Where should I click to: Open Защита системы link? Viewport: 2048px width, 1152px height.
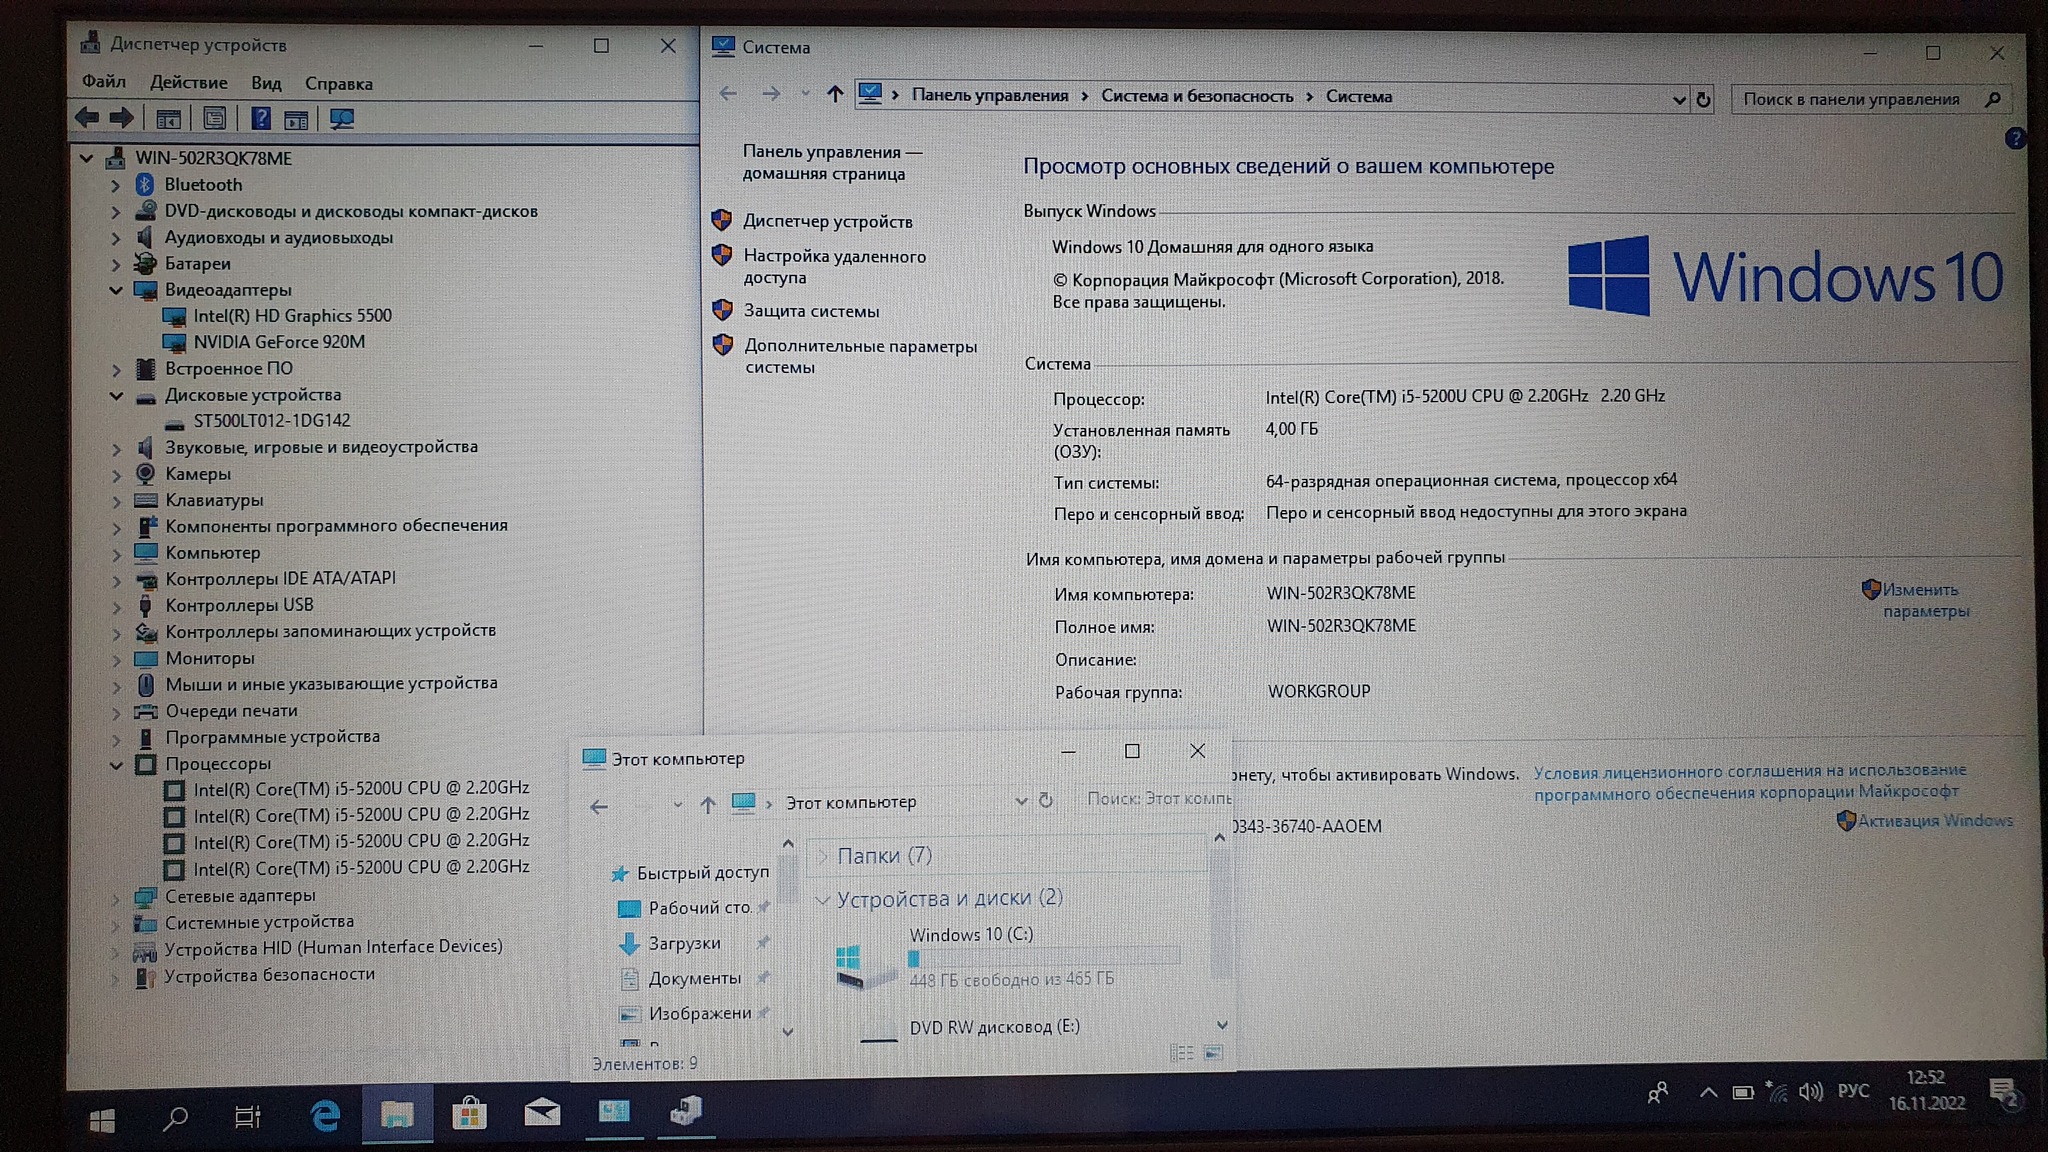[812, 311]
